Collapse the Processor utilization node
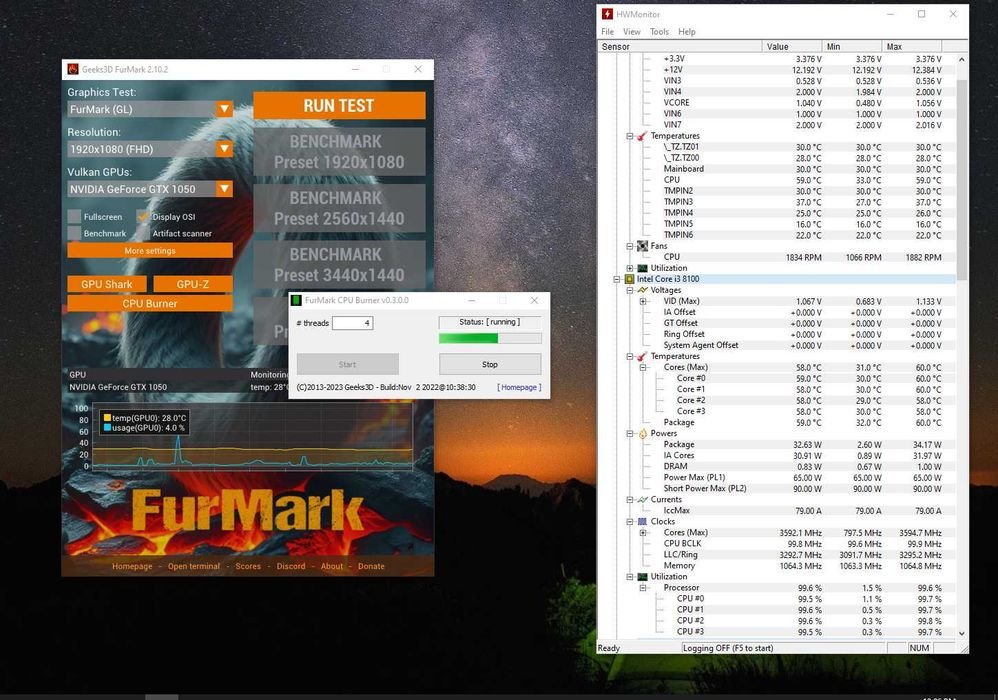The height and width of the screenshot is (700, 998). click(643, 588)
